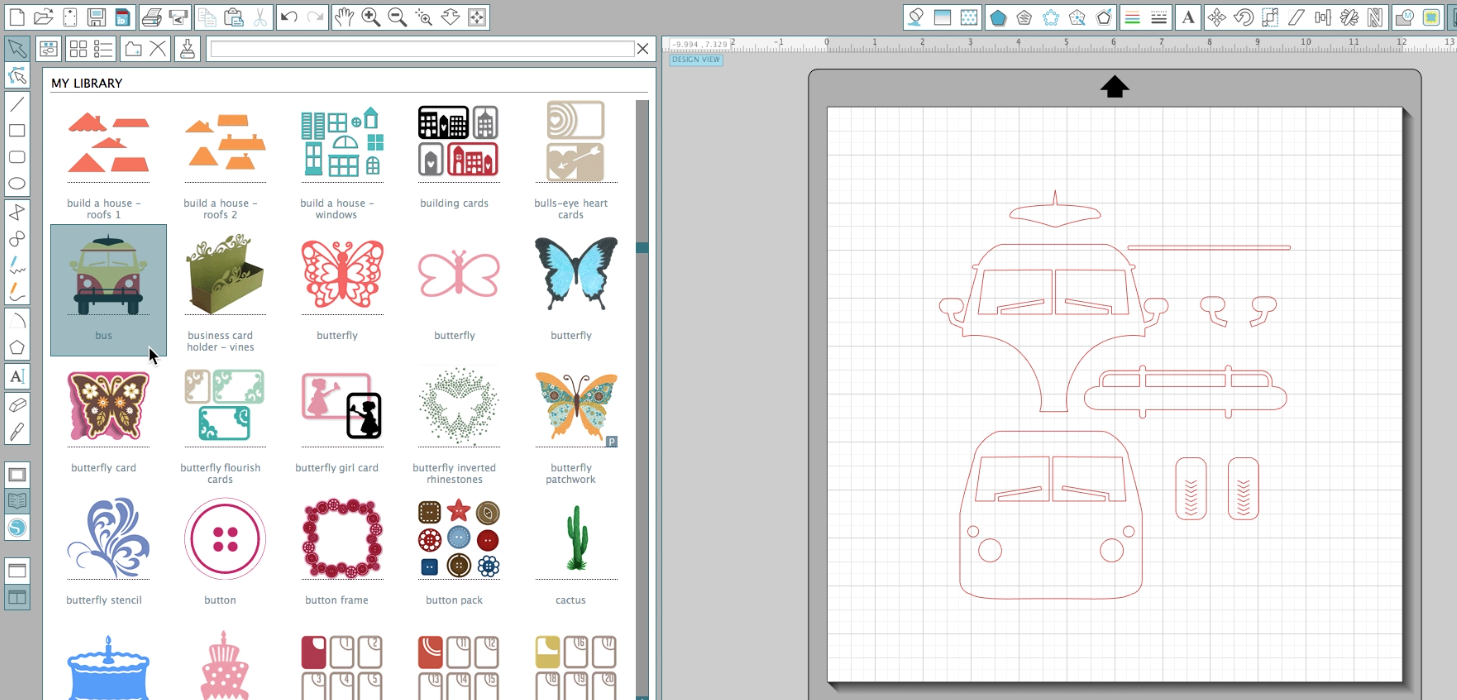This screenshot has height=700, width=1457.
Task: Open the Replicate panel
Action: tap(1349, 17)
